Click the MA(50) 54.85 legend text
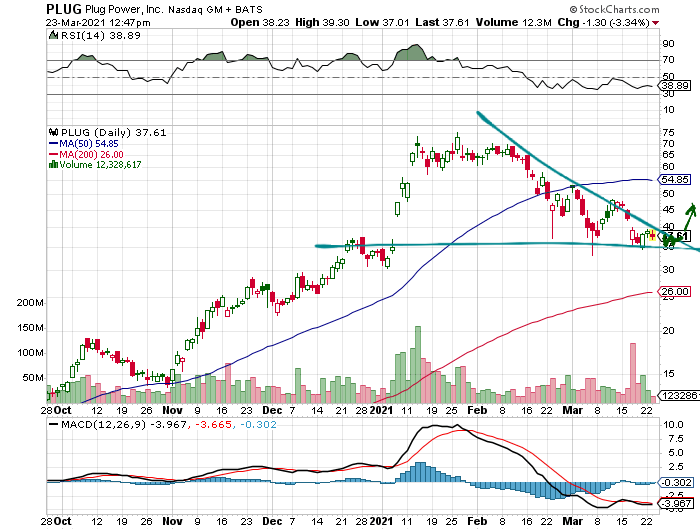The height and width of the screenshot is (530, 700). [x=88, y=144]
